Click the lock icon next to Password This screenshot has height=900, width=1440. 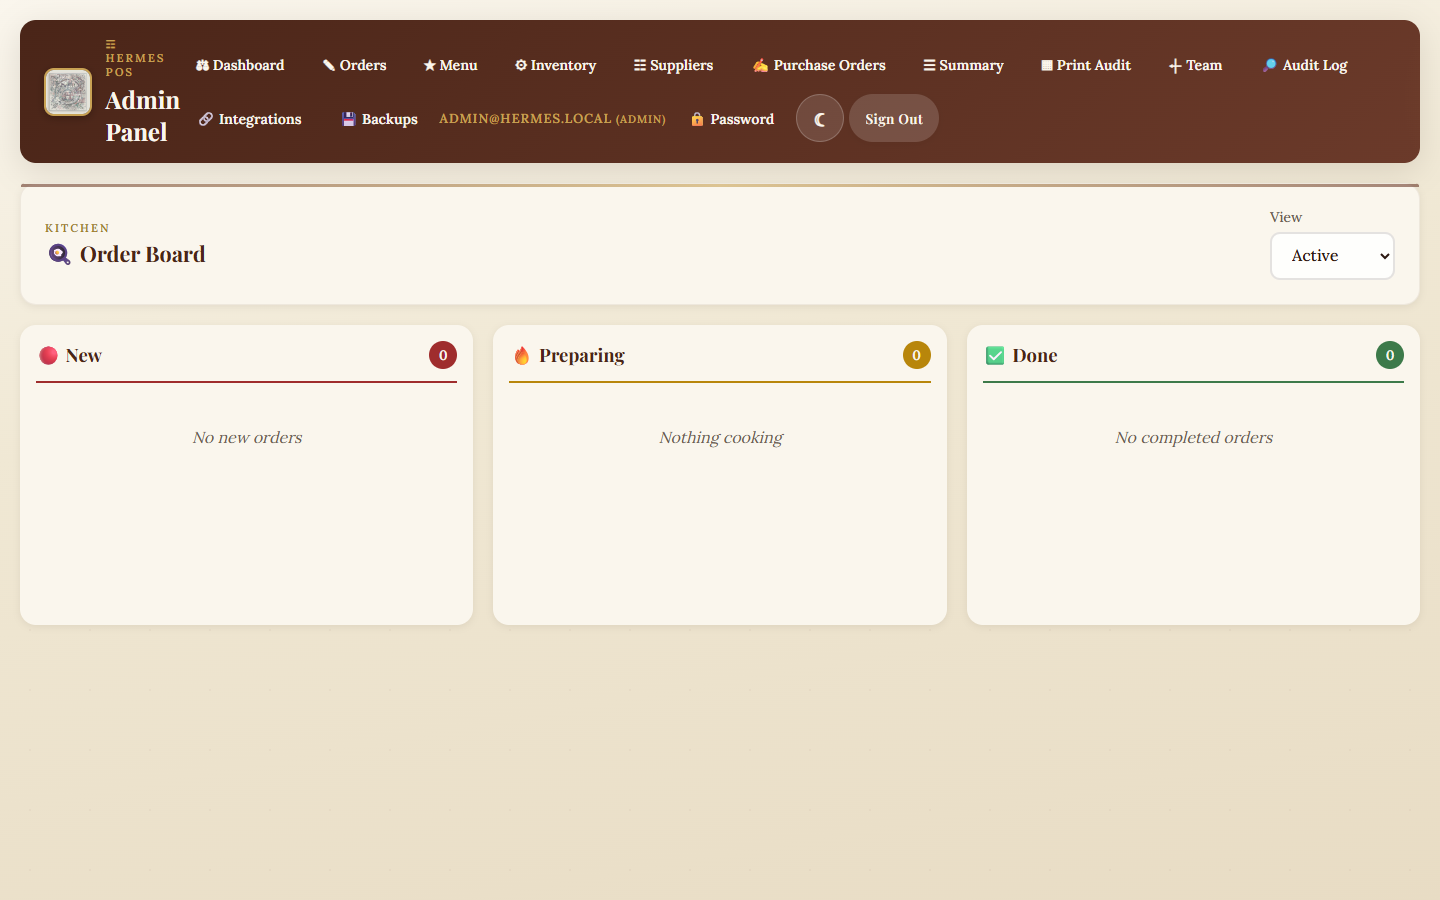(x=697, y=119)
